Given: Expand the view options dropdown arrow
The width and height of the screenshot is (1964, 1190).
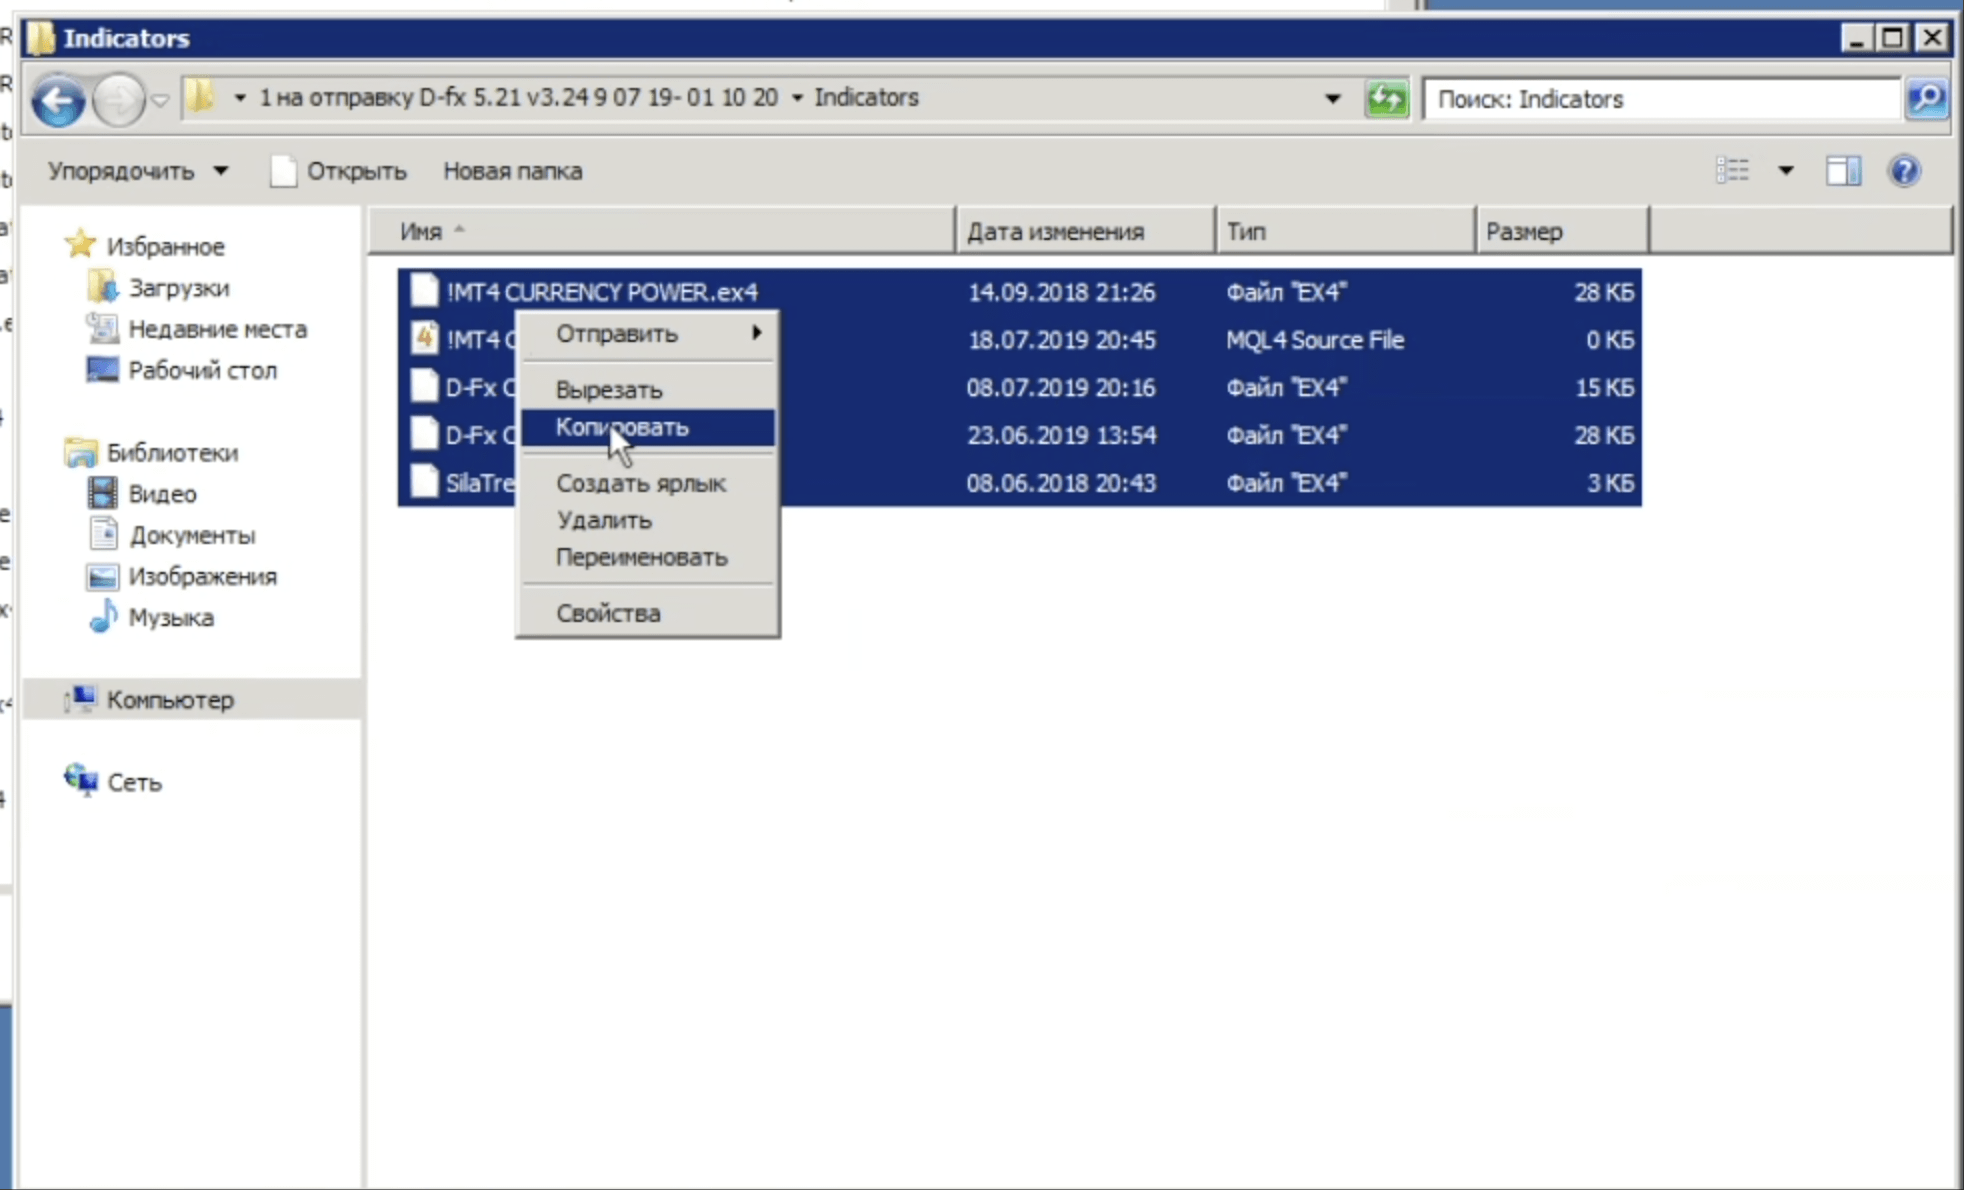Looking at the screenshot, I should [1785, 171].
